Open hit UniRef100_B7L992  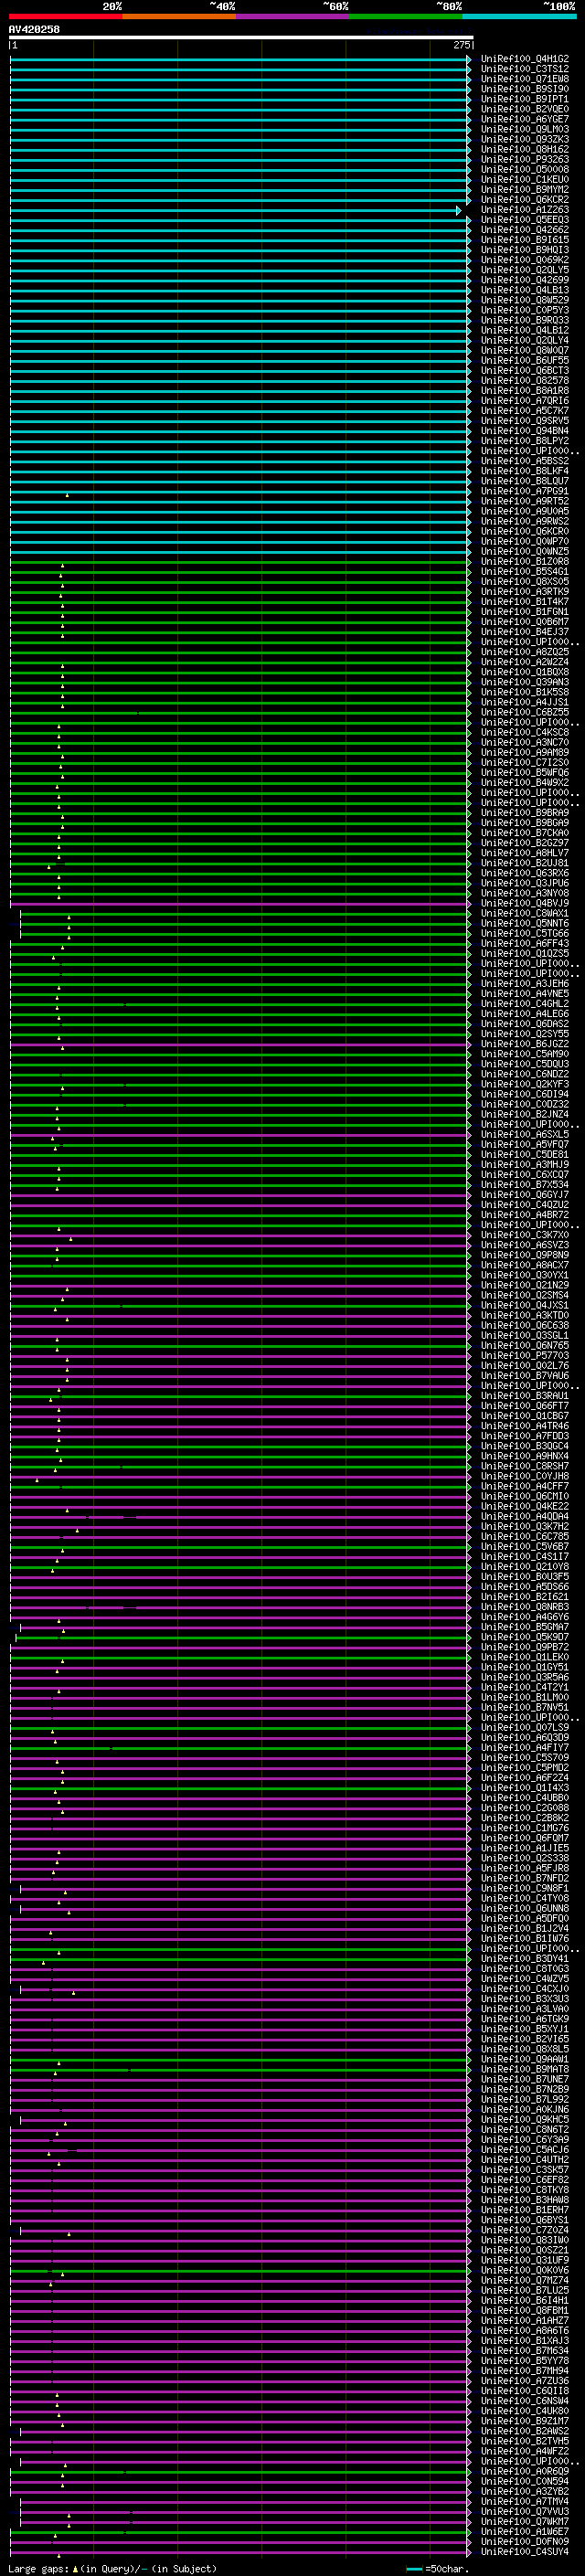coord(525,2100)
